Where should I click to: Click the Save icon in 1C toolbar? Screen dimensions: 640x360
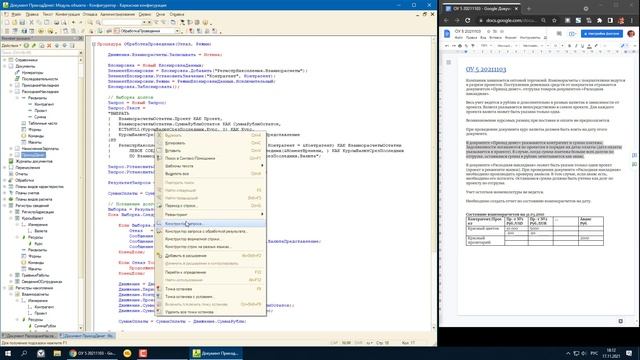(x=22, y=22)
